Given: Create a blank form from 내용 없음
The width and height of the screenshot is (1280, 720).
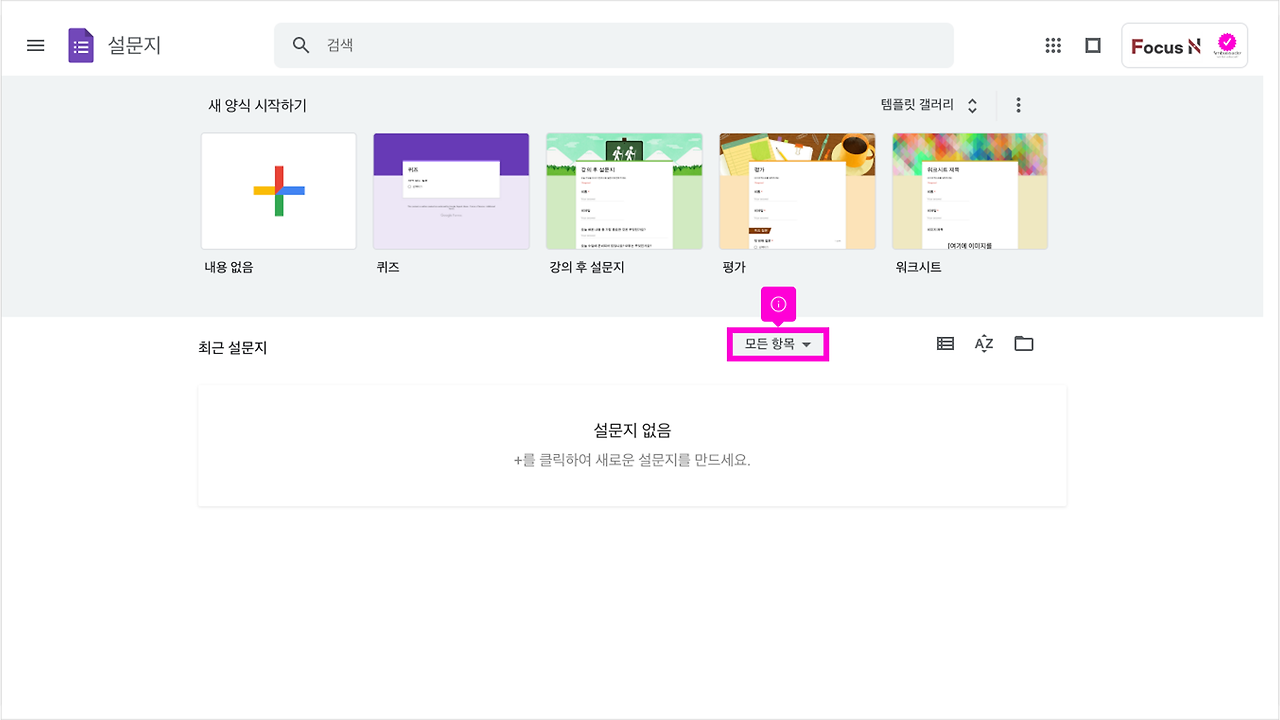Looking at the screenshot, I should tap(278, 191).
